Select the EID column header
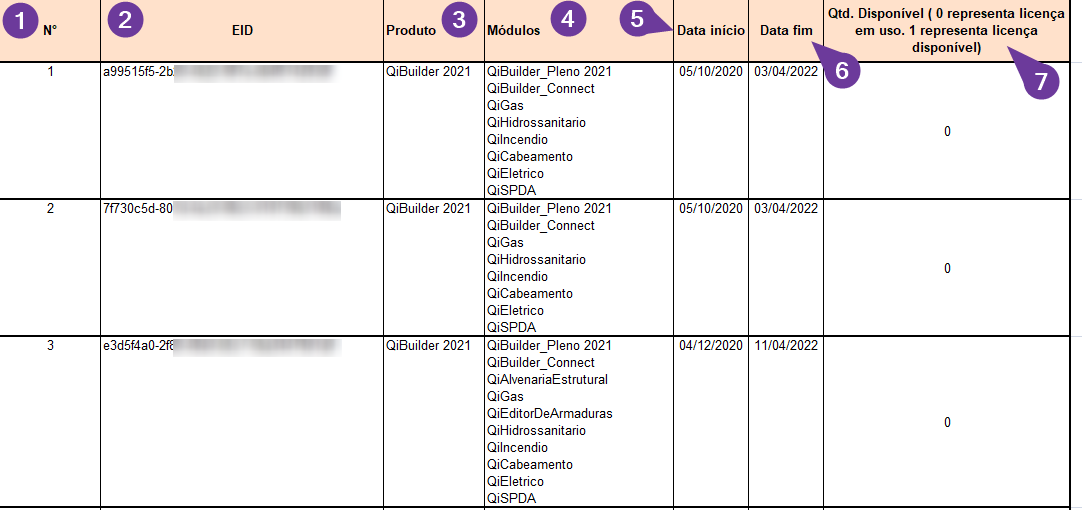This screenshot has width=1082, height=510. tap(242, 31)
